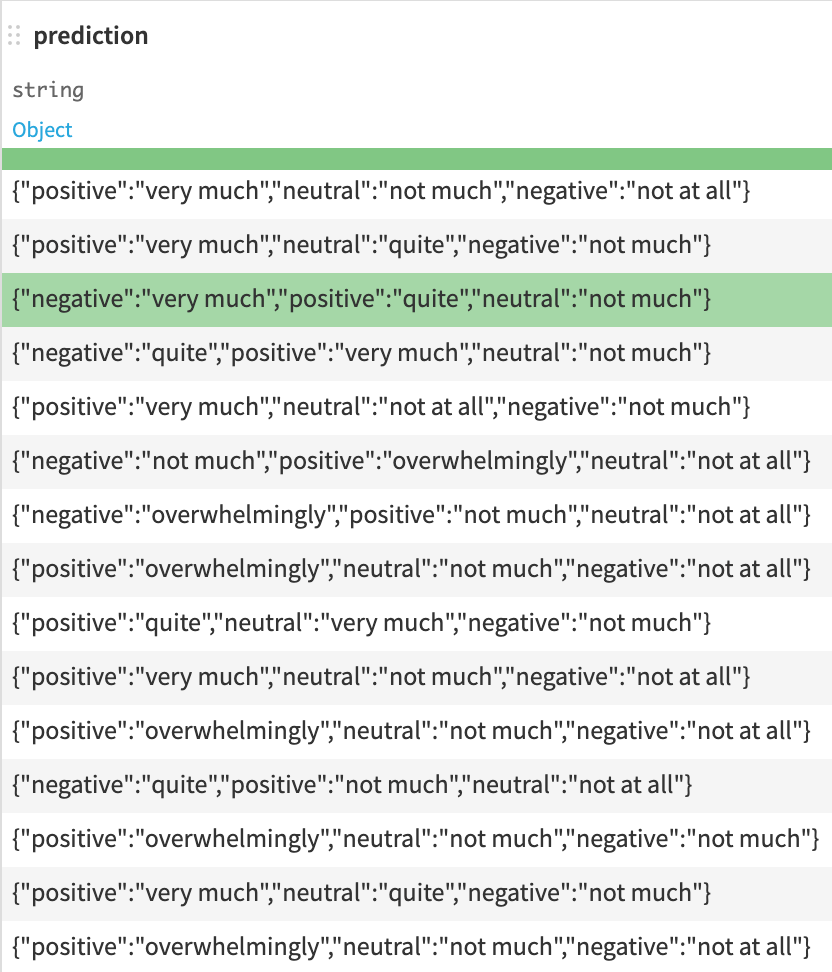
Task: Select the negative overwhelmingly prediction cell
Action: 410,515
